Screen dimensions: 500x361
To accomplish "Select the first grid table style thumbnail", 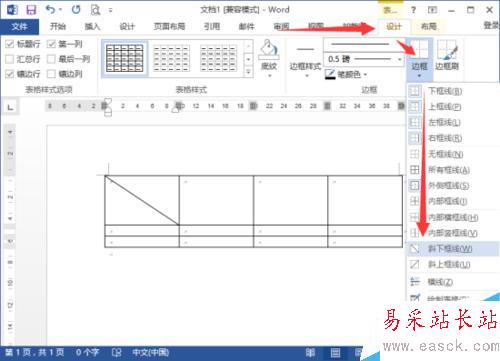I will point(125,58).
